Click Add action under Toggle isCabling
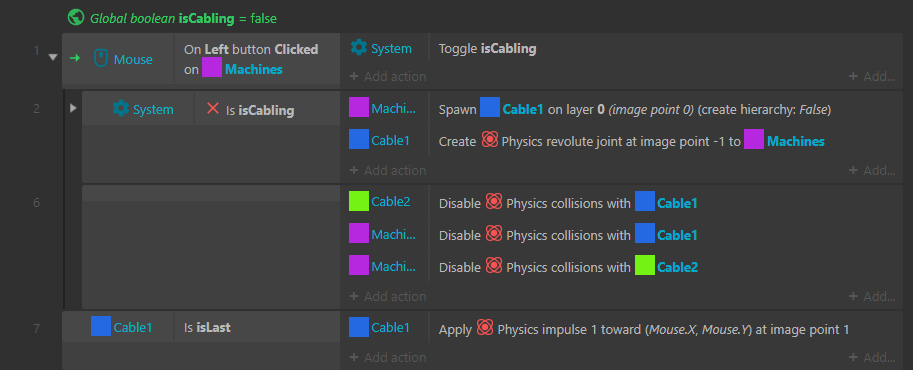Image resolution: width=913 pixels, height=370 pixels. click(388, 76)
